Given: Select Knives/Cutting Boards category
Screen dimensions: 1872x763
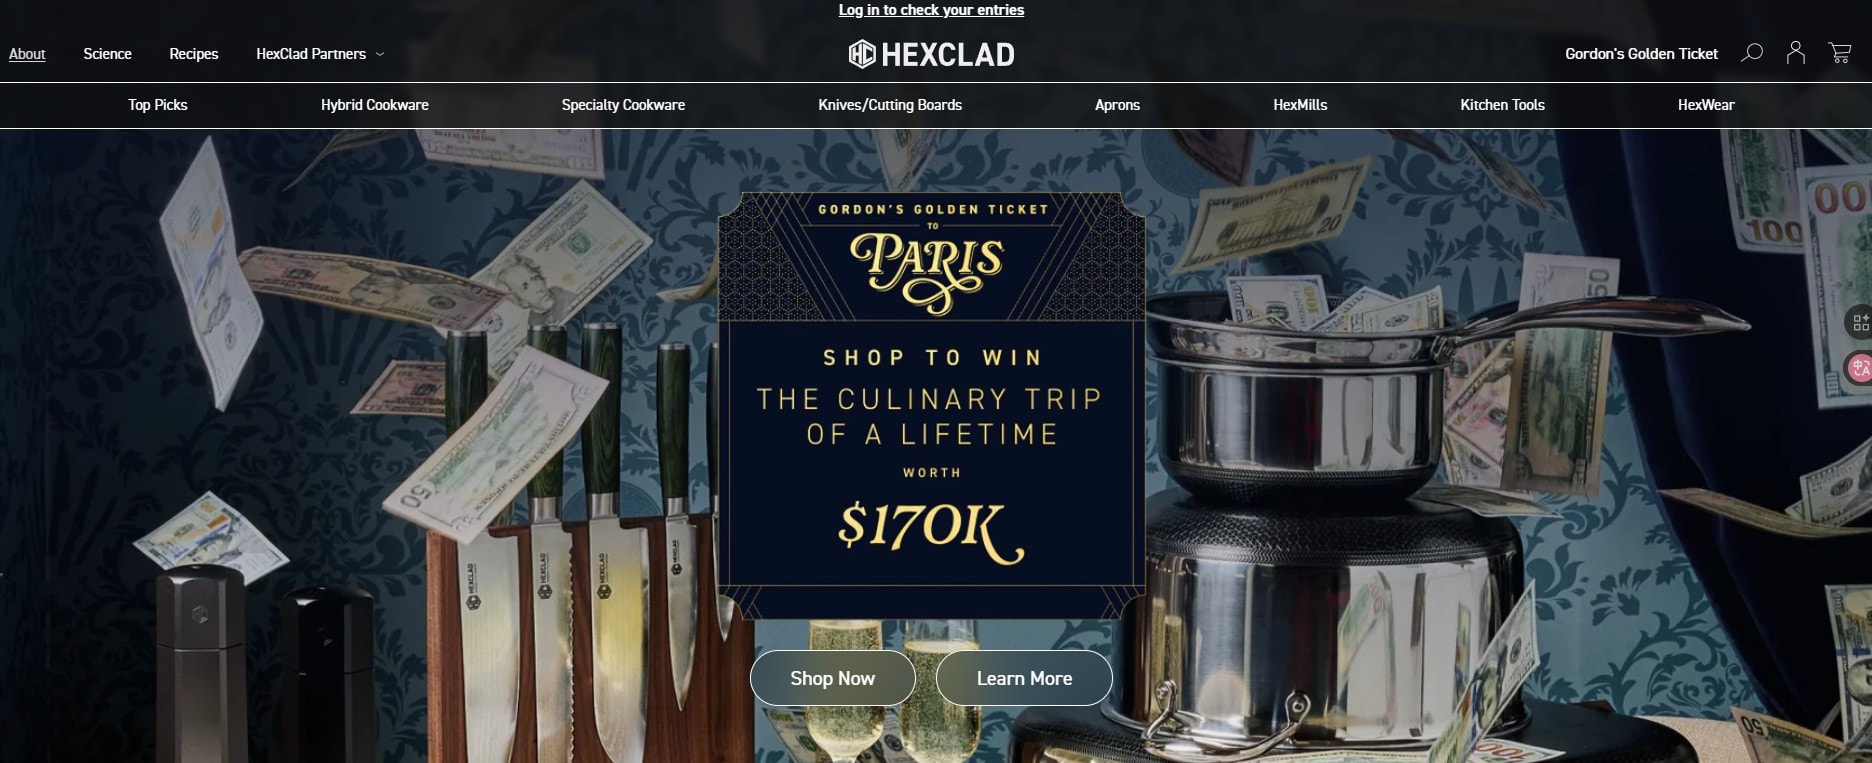Looking at the screenshot, I should point(890,105).
